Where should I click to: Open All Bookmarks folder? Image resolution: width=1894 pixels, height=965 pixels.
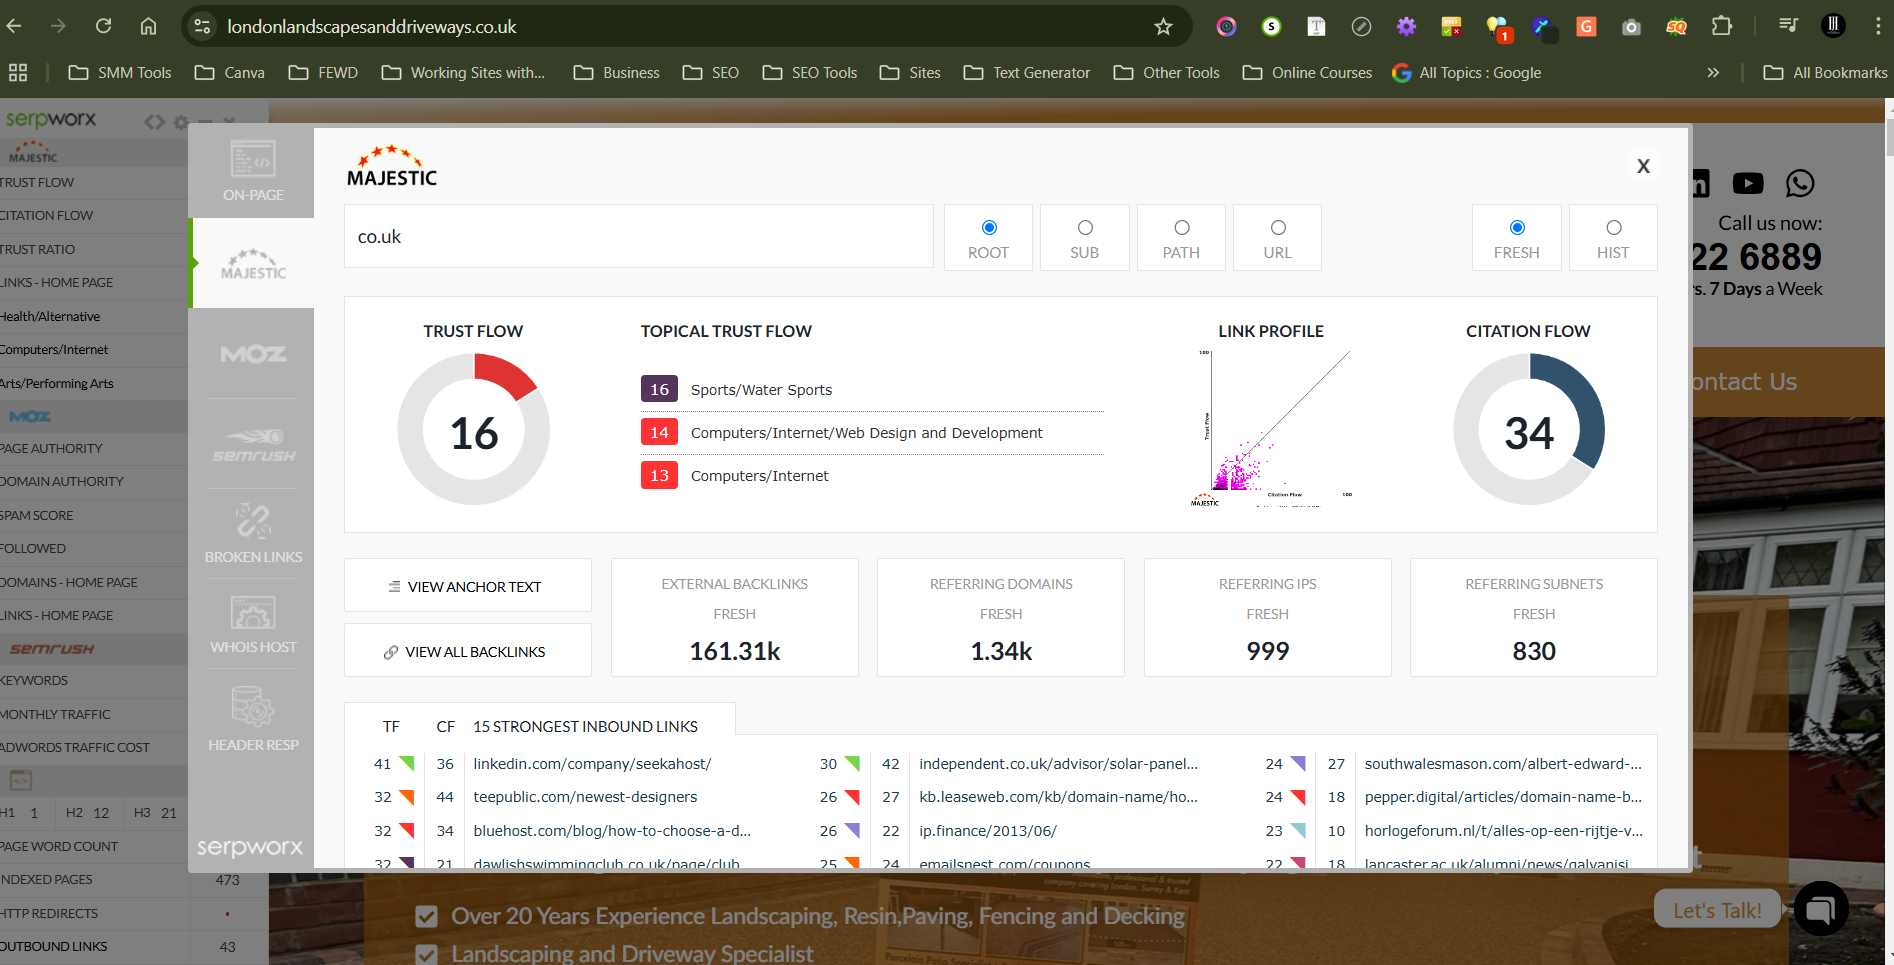tap(1826, 72)
